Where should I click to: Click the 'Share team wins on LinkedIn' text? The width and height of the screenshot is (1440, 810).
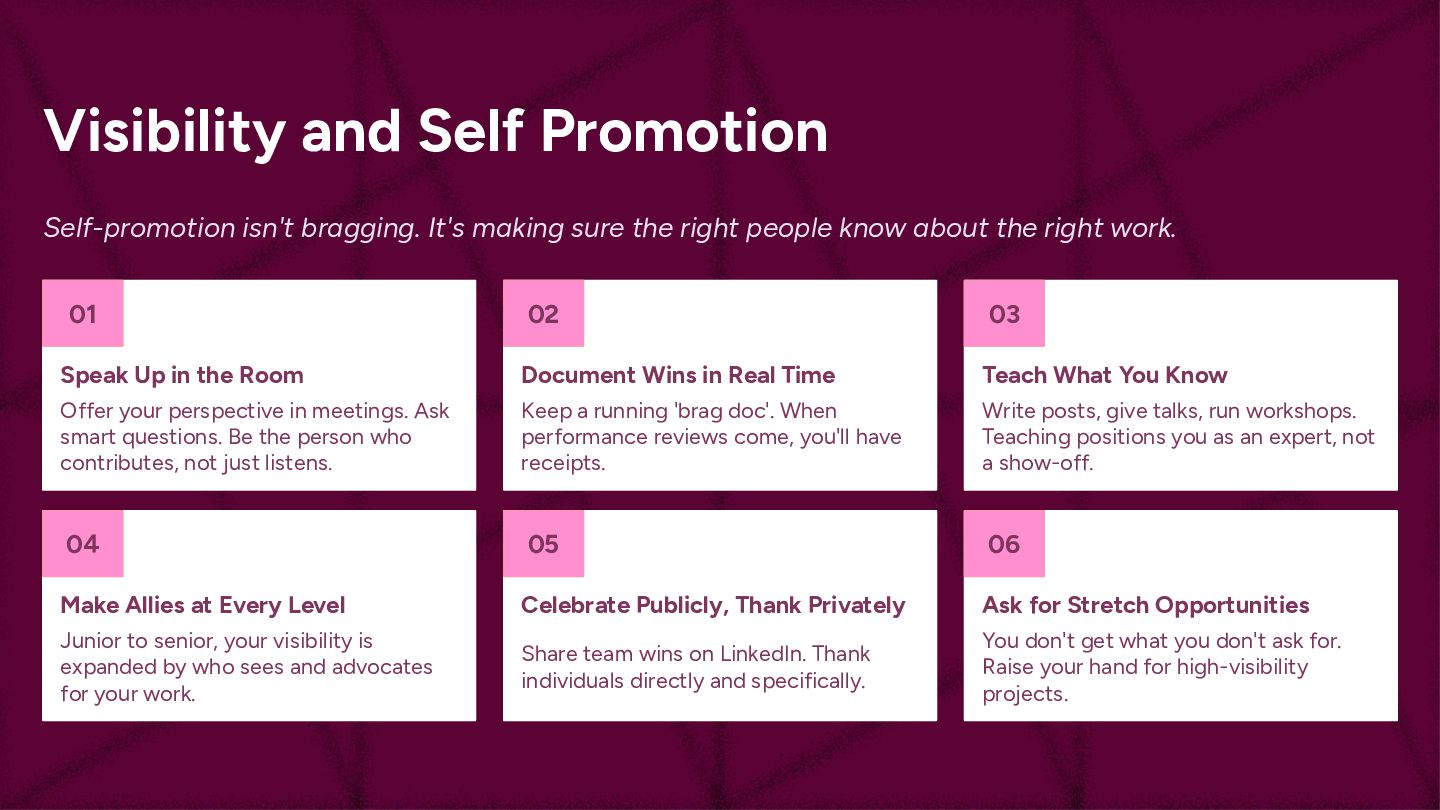pyautogui.click(x=695, y=667)
